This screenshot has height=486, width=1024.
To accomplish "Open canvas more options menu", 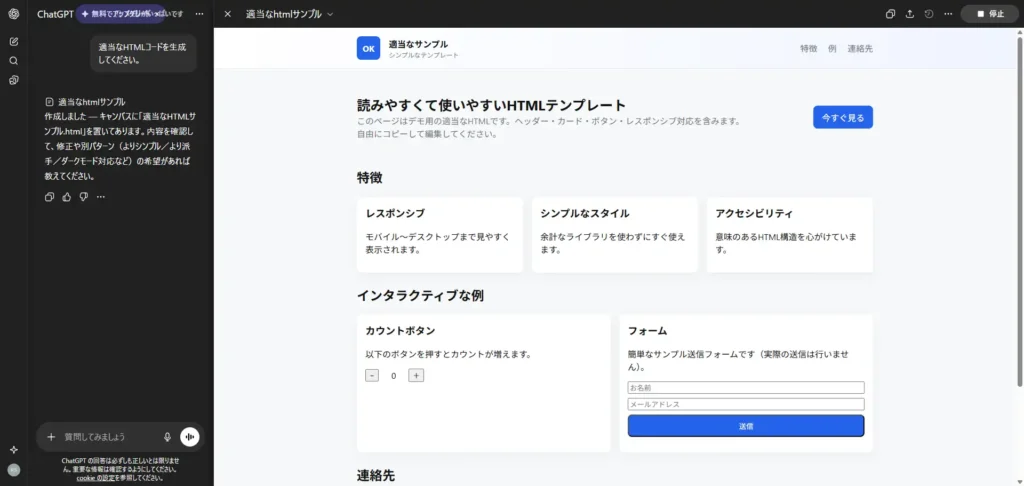I will [948, 14].
